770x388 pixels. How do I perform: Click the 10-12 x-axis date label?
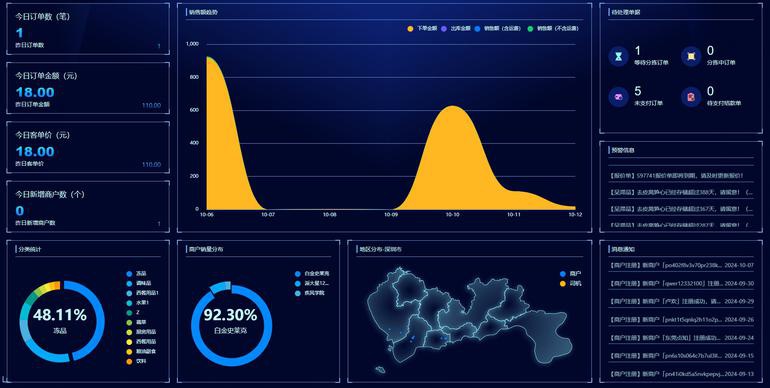575,215
